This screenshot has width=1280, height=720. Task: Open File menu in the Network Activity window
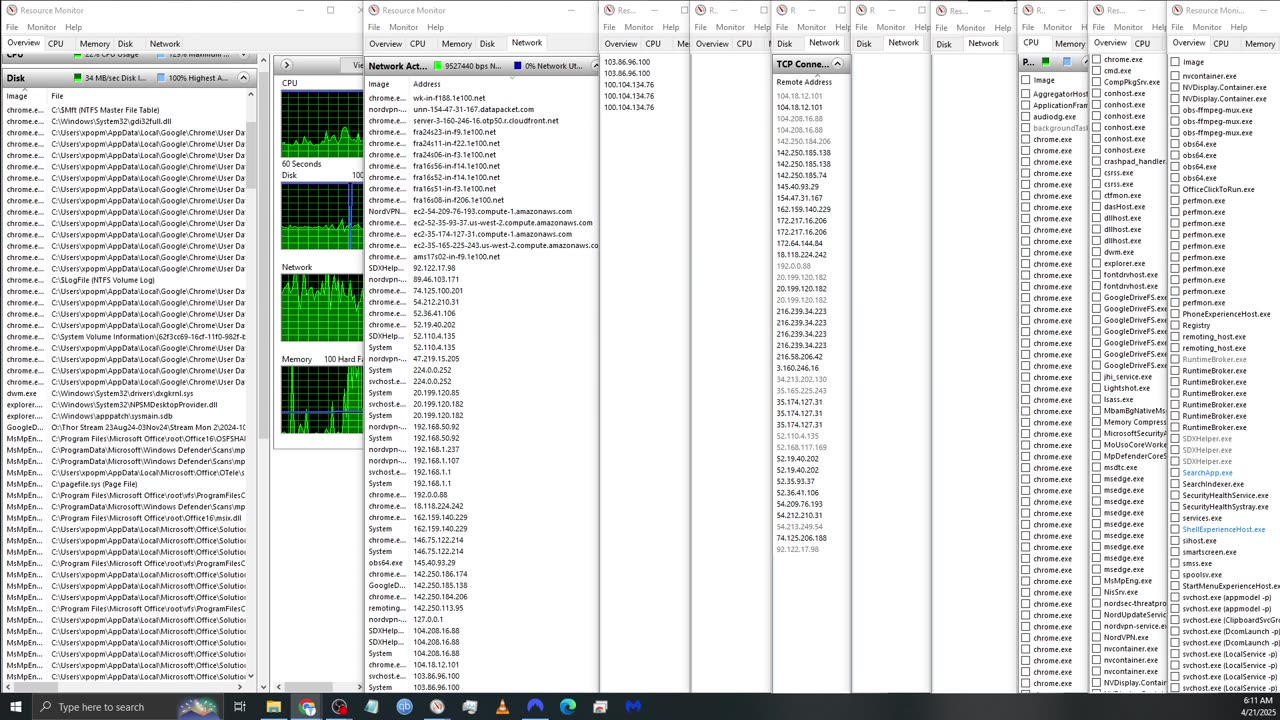[374, 27]
